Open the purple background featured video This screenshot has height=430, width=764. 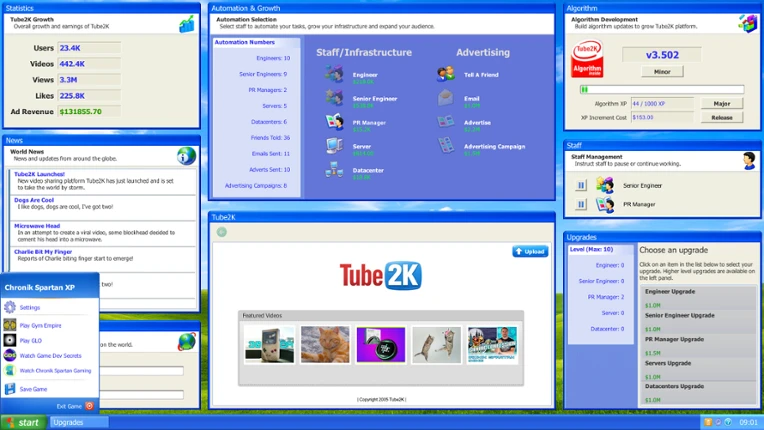(x=381, y=345)
